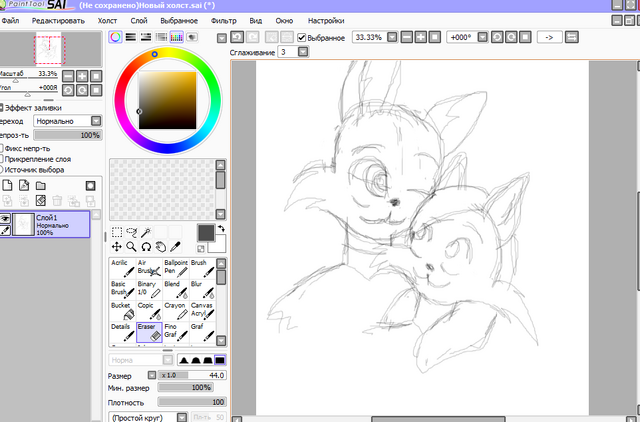Swap foreground and background colors

click(221, 229)
